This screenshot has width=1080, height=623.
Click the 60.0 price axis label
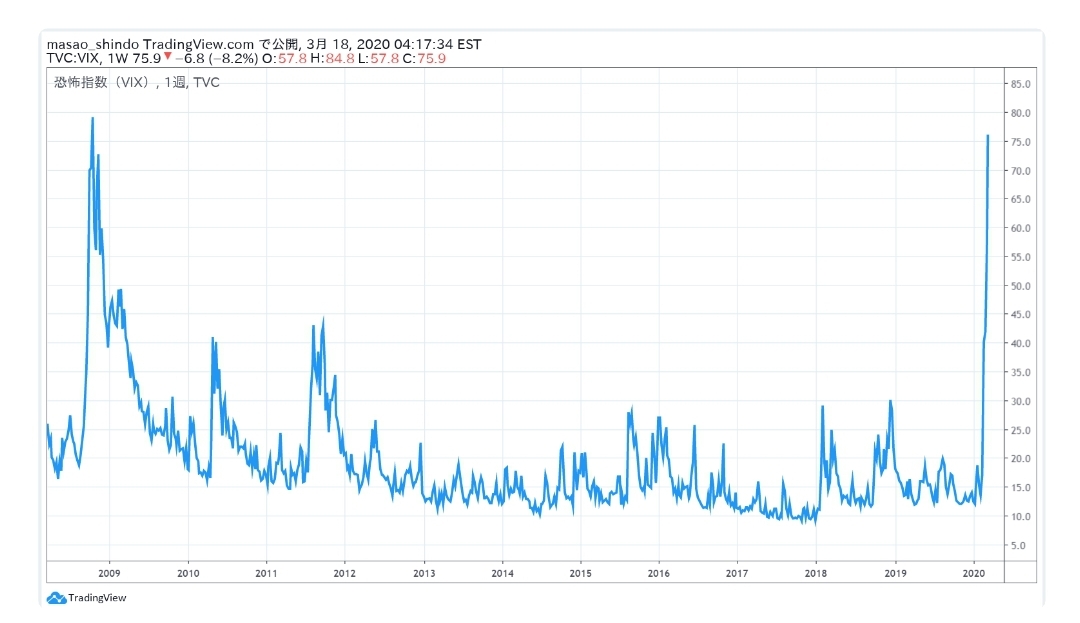point(1020,228)
